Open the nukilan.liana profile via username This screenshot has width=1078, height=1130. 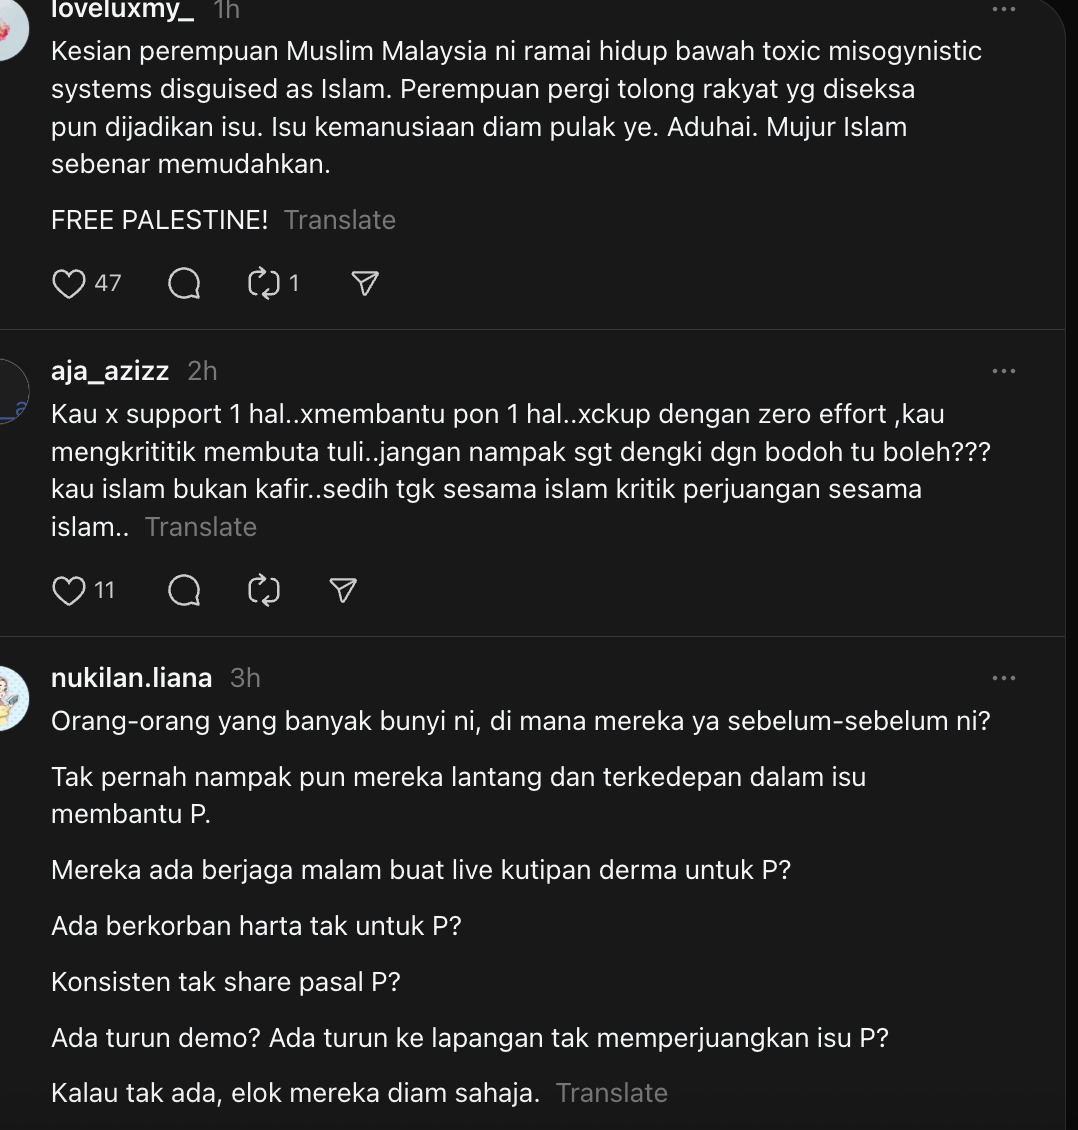click(131, 677)
